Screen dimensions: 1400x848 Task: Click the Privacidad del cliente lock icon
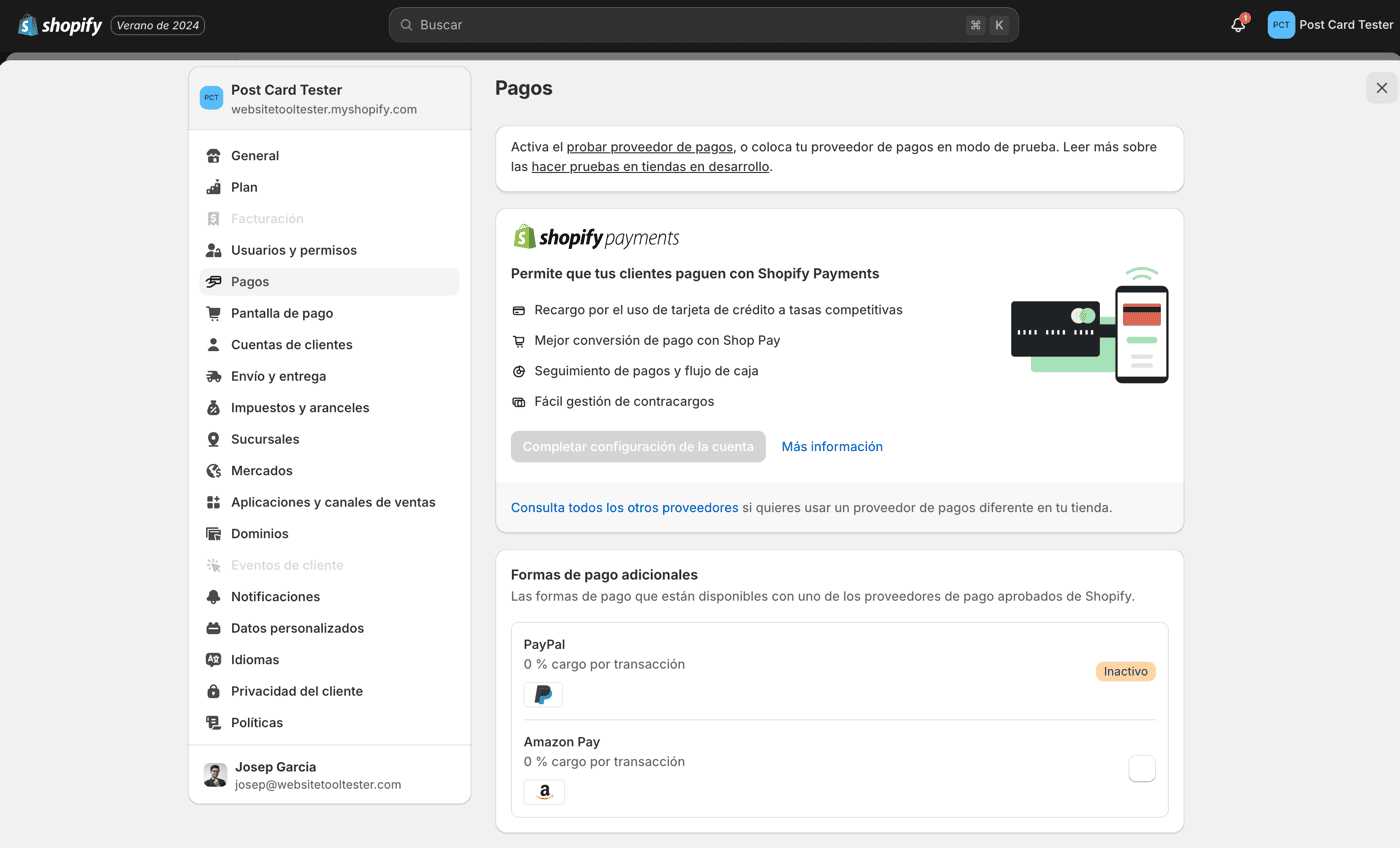pyautogui.click(x=213, y=691)
